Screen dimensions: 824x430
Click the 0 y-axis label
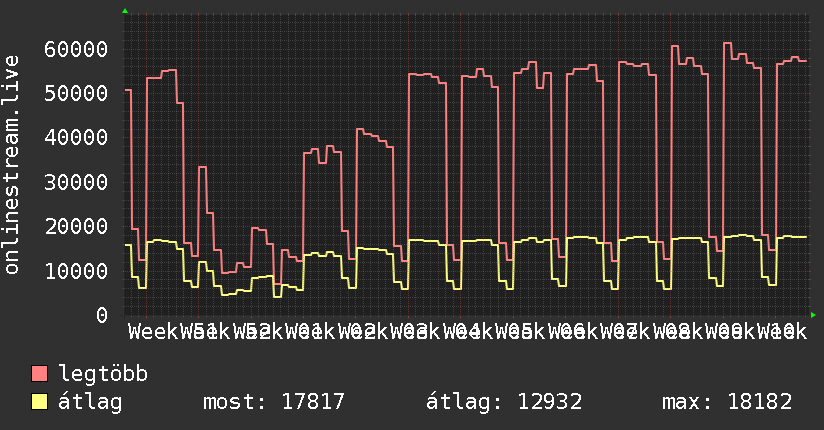(102, 315)
